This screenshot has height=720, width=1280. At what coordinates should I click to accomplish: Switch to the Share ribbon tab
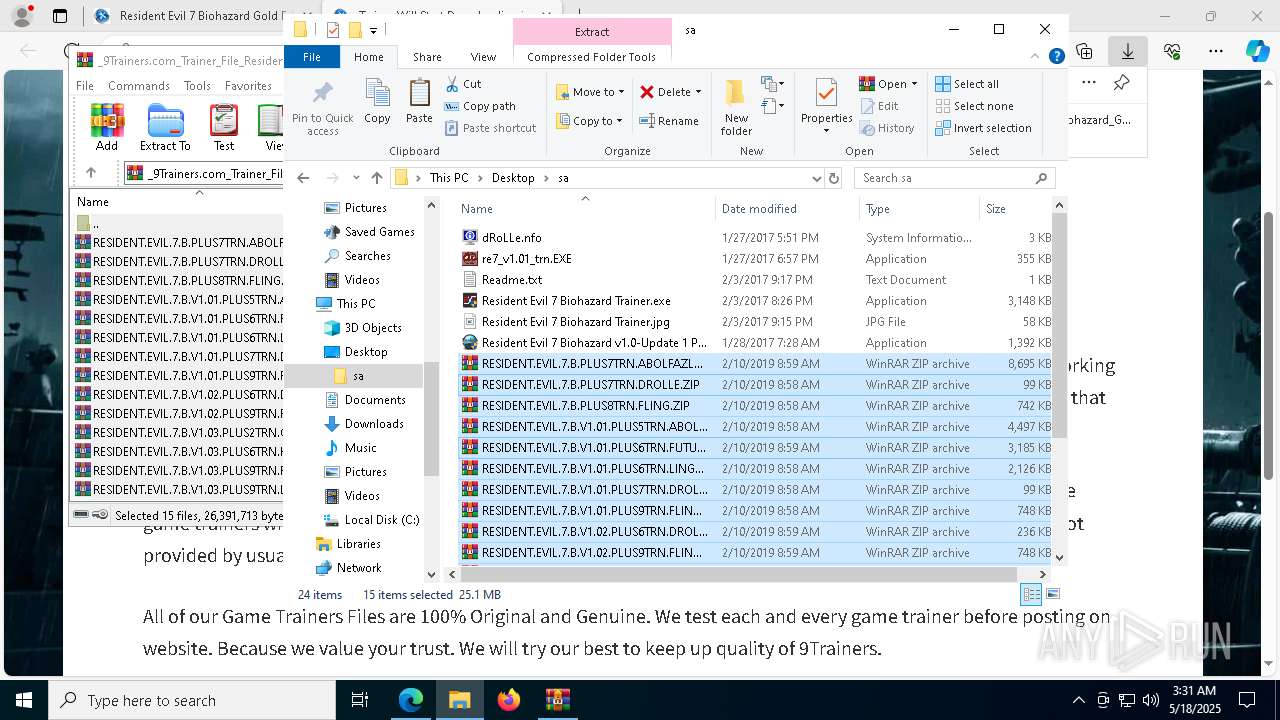click(427, 57)
